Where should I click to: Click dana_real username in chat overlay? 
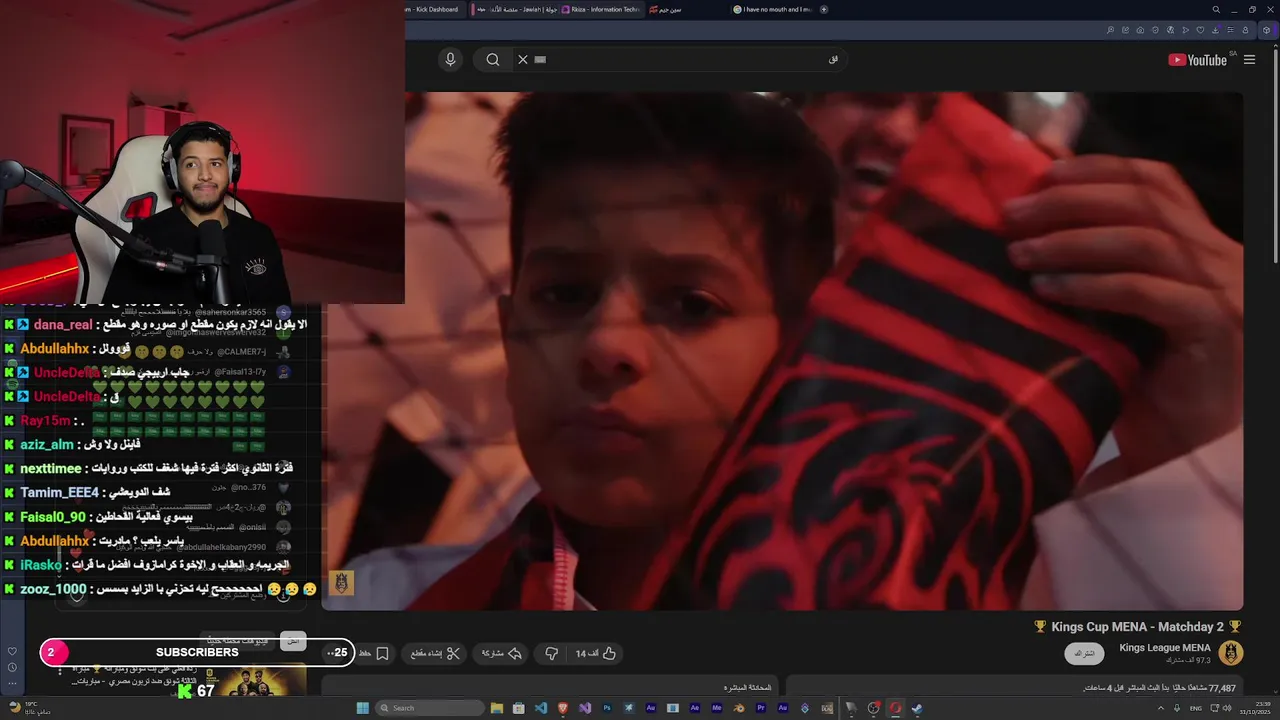click(62, 325)
